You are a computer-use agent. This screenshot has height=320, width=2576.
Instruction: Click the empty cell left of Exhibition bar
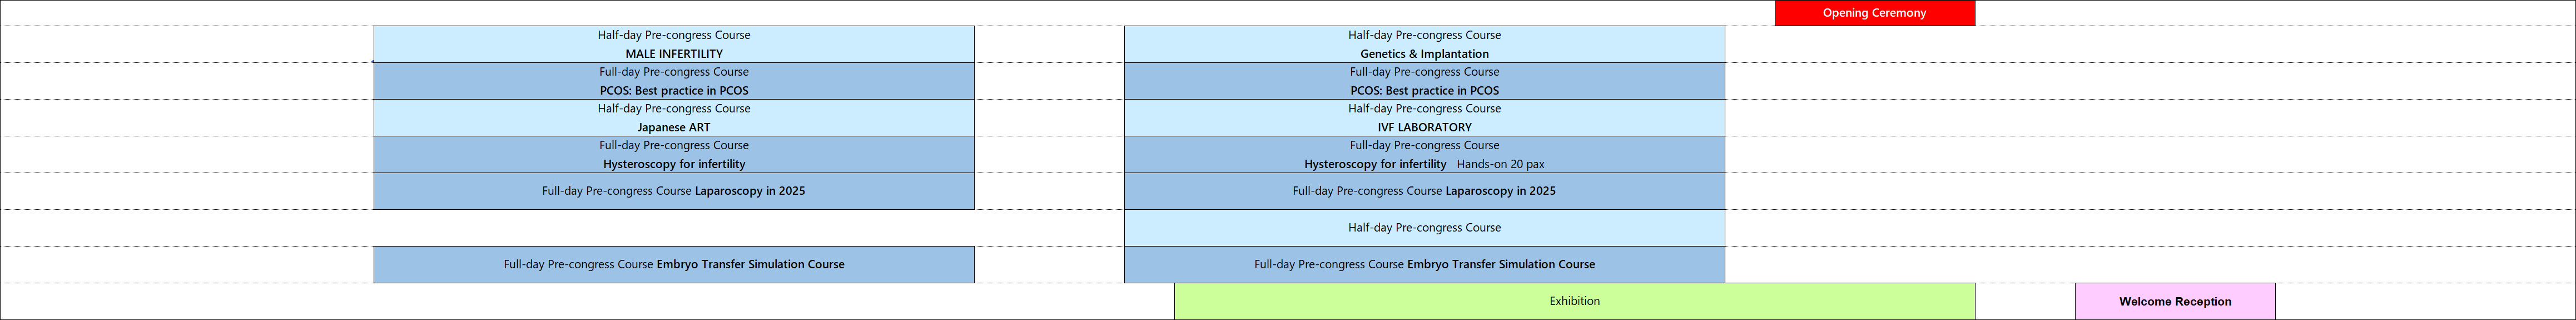point(587,301)
